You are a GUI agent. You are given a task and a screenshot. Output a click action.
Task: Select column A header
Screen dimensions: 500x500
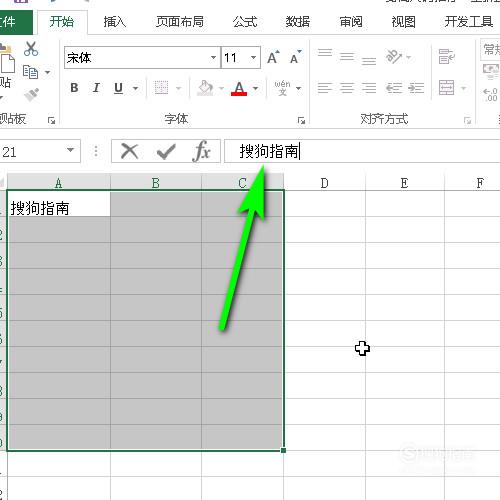[59, 183]
